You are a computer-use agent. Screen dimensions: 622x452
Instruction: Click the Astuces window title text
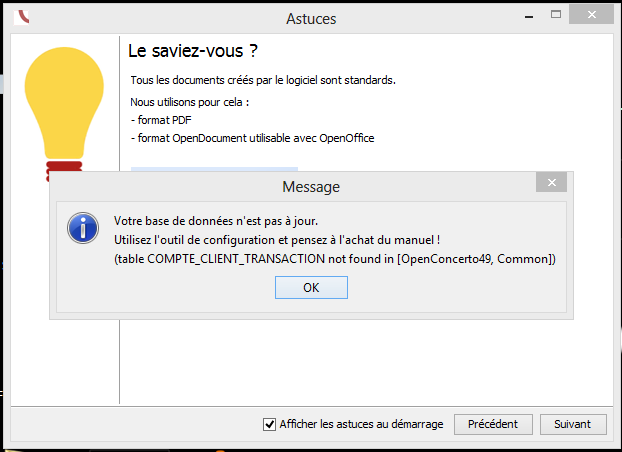click(x=311, y=19)
